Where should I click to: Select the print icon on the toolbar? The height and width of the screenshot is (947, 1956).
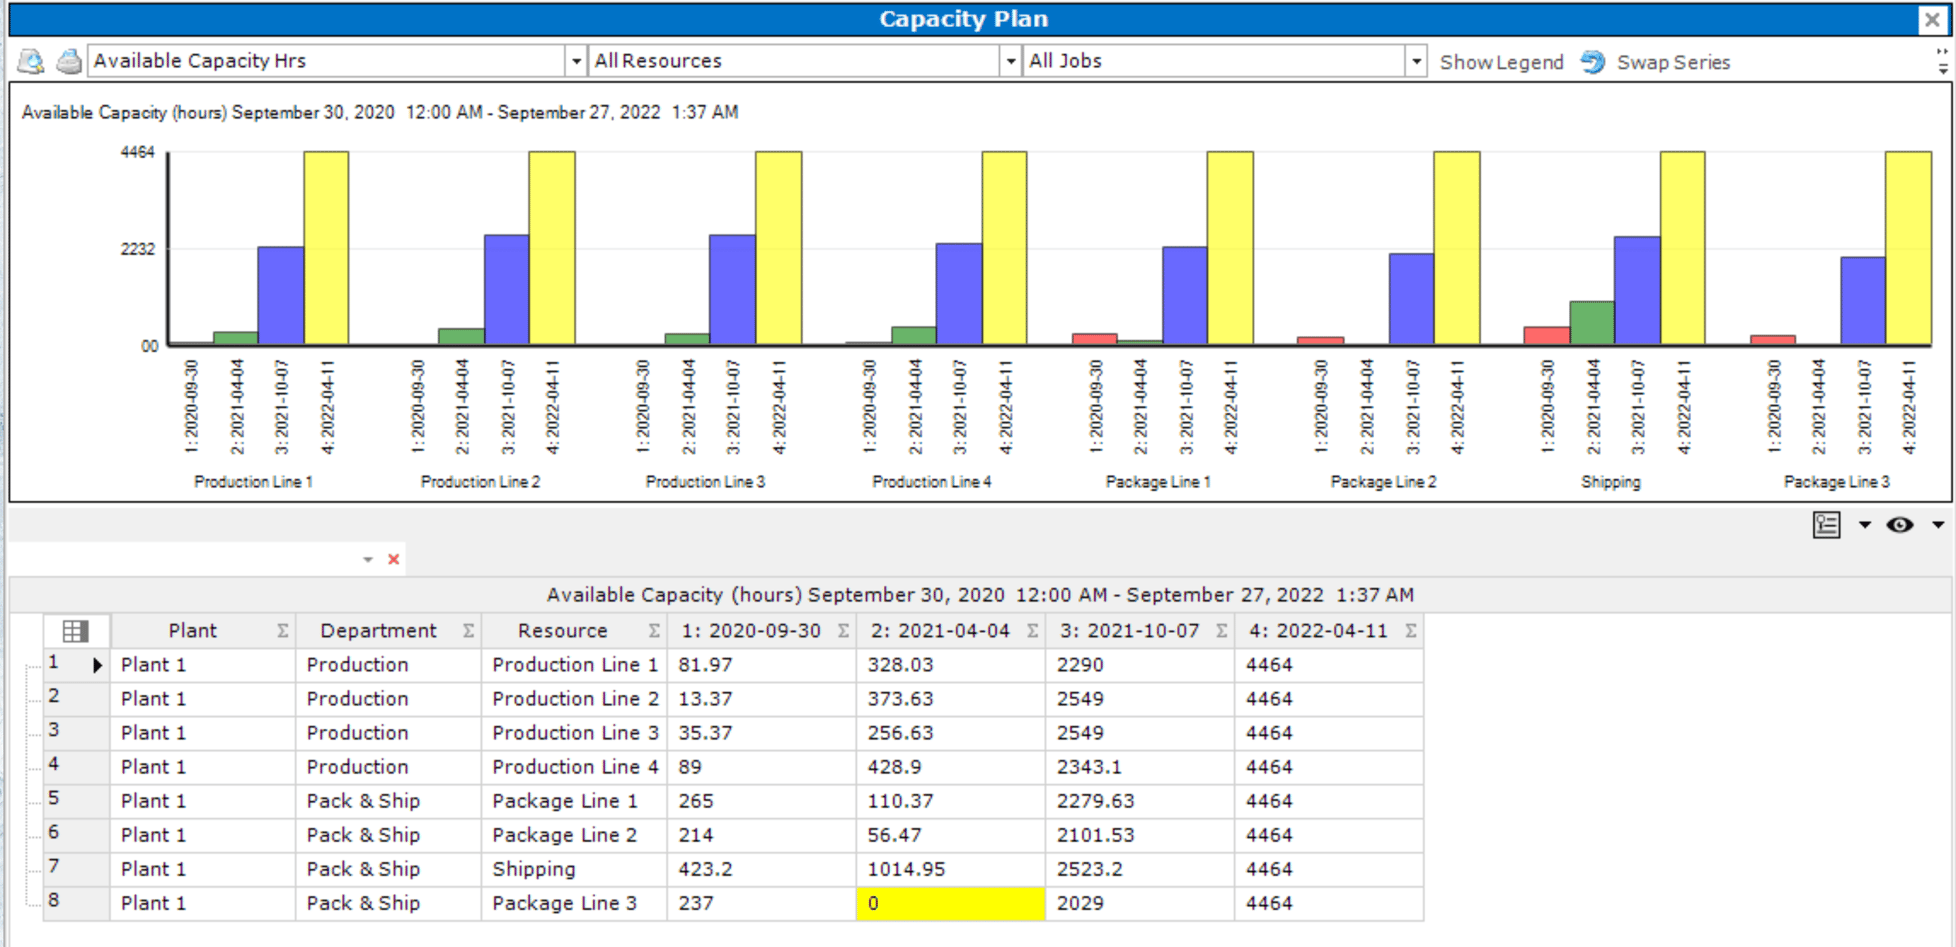click(x=68, y=61)
